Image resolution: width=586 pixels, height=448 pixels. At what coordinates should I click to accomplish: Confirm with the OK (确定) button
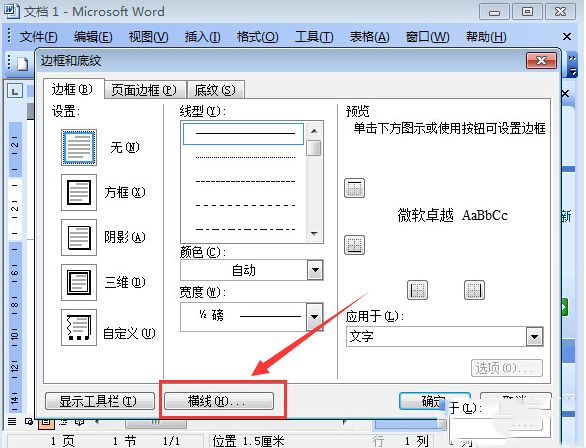[x=434, y=401]
